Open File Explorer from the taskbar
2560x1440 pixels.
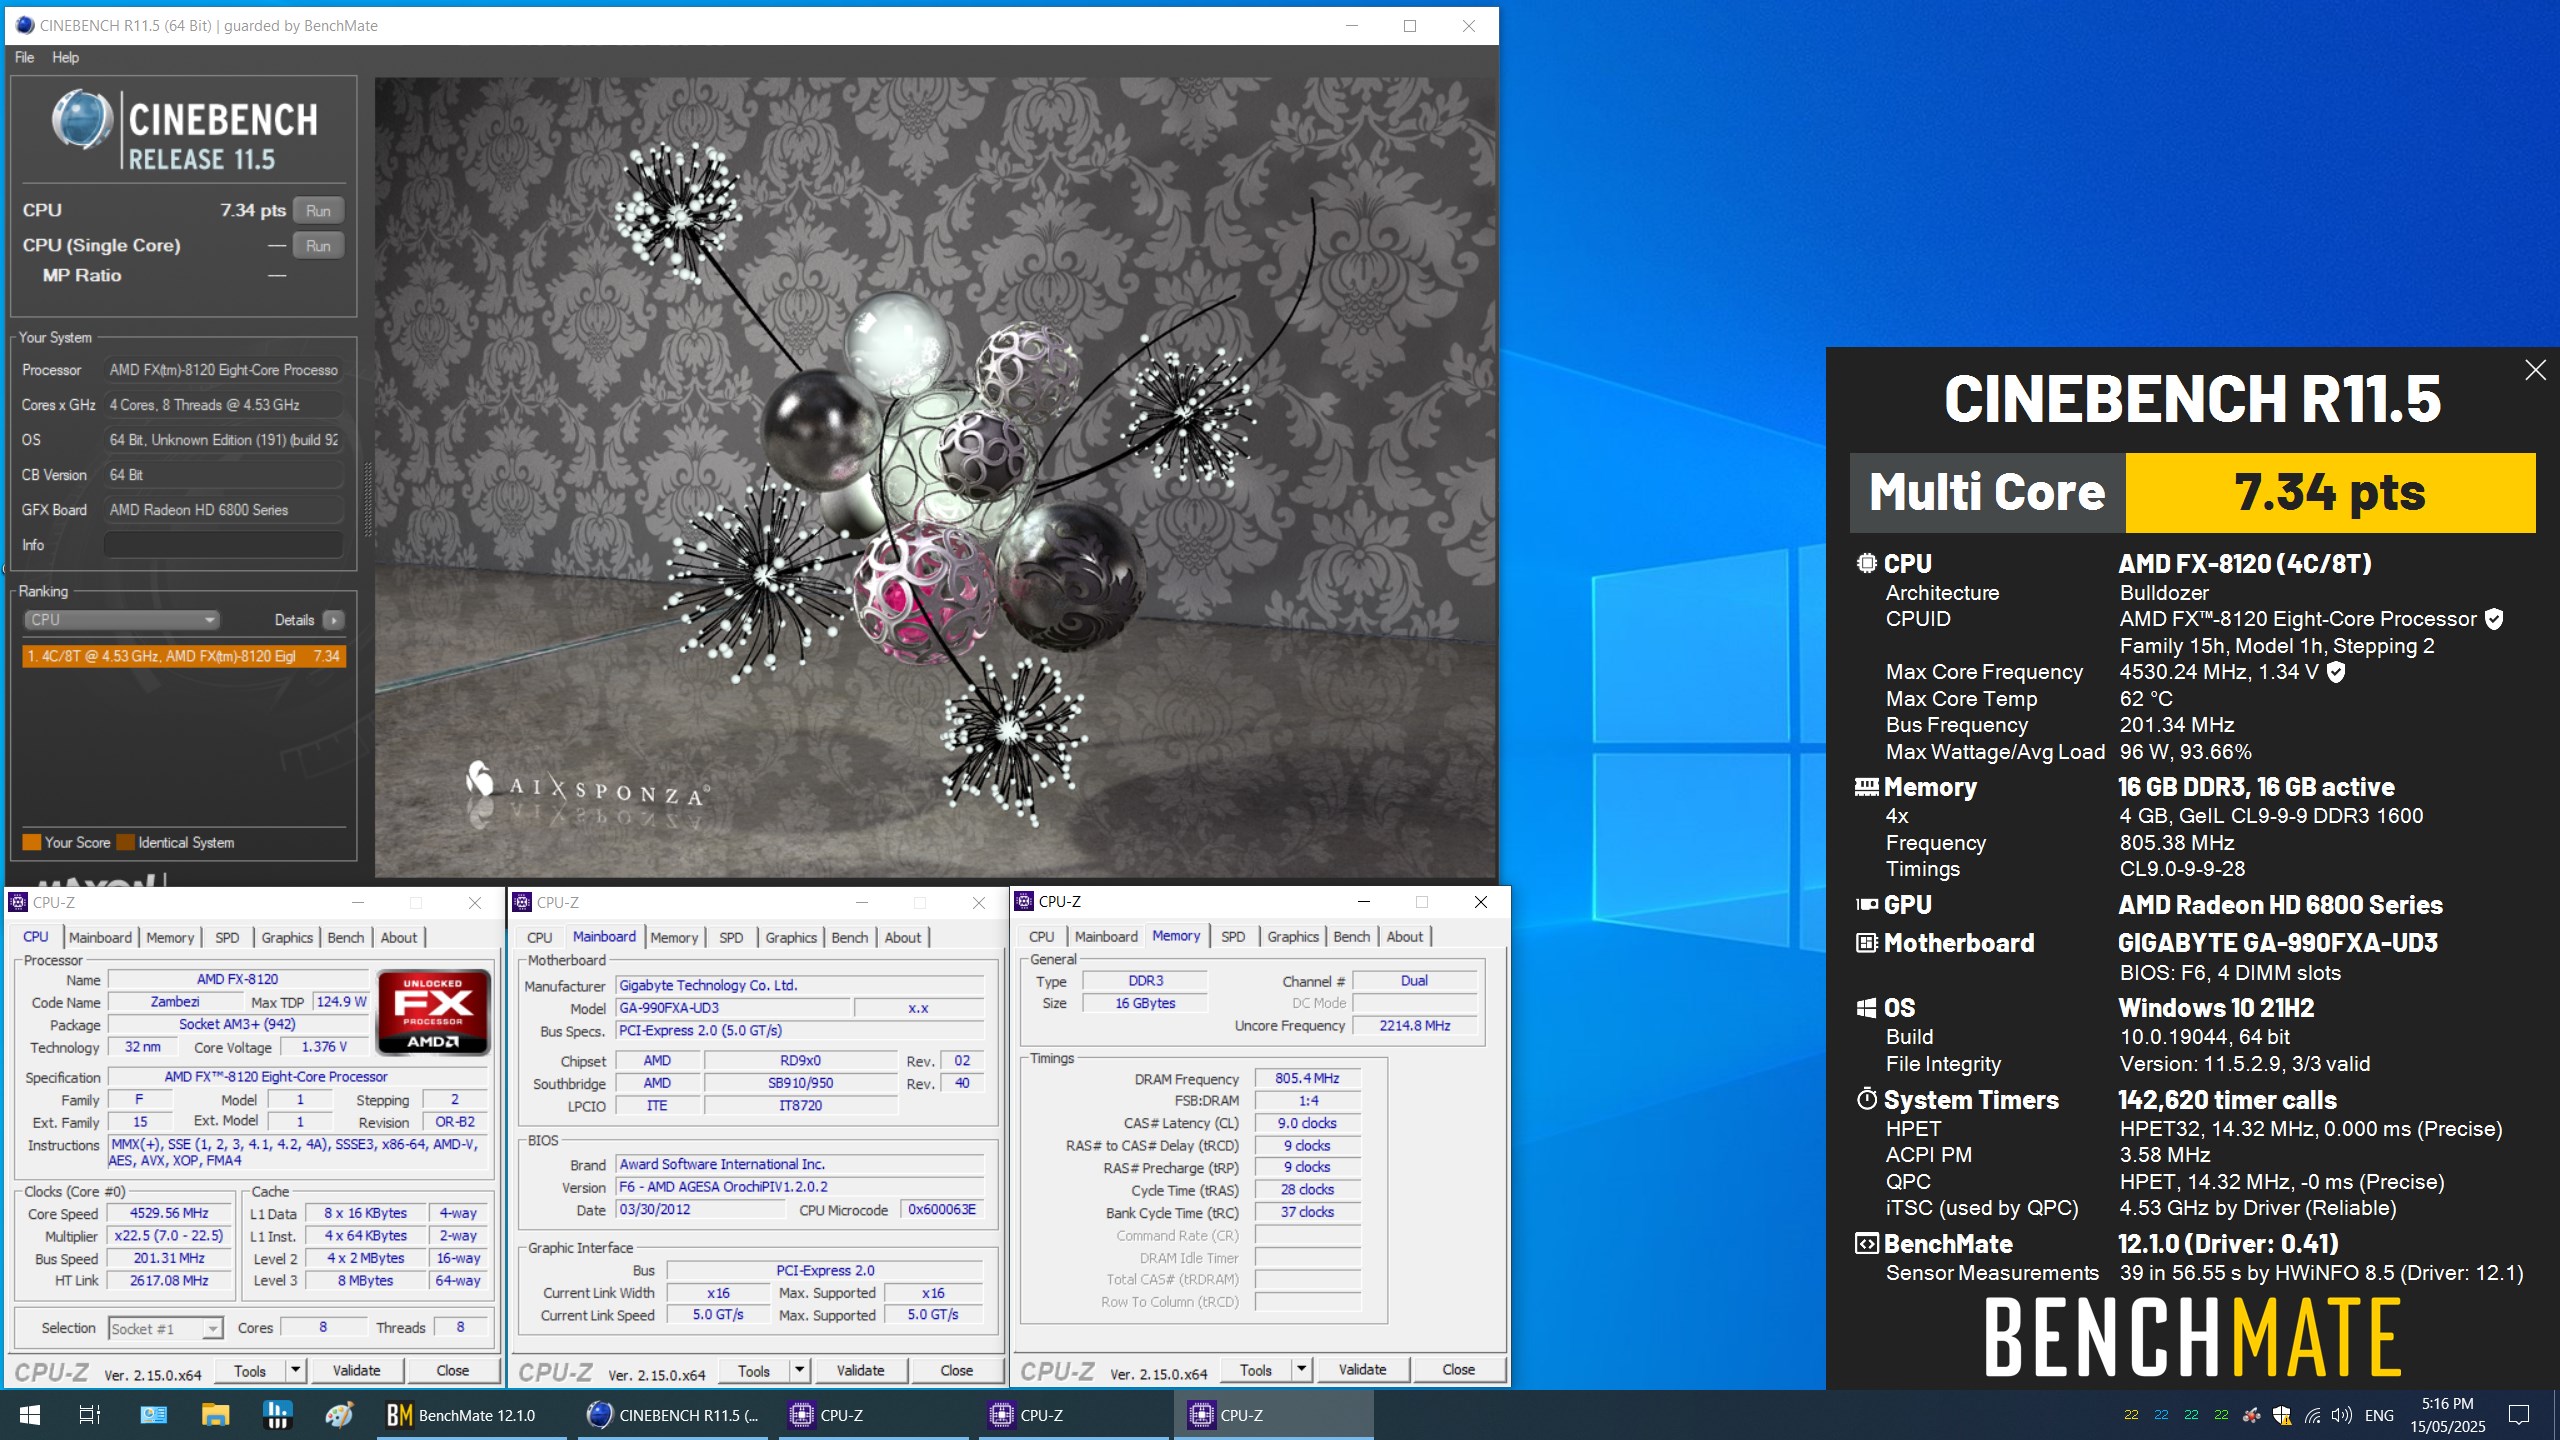pos(215,1415)
